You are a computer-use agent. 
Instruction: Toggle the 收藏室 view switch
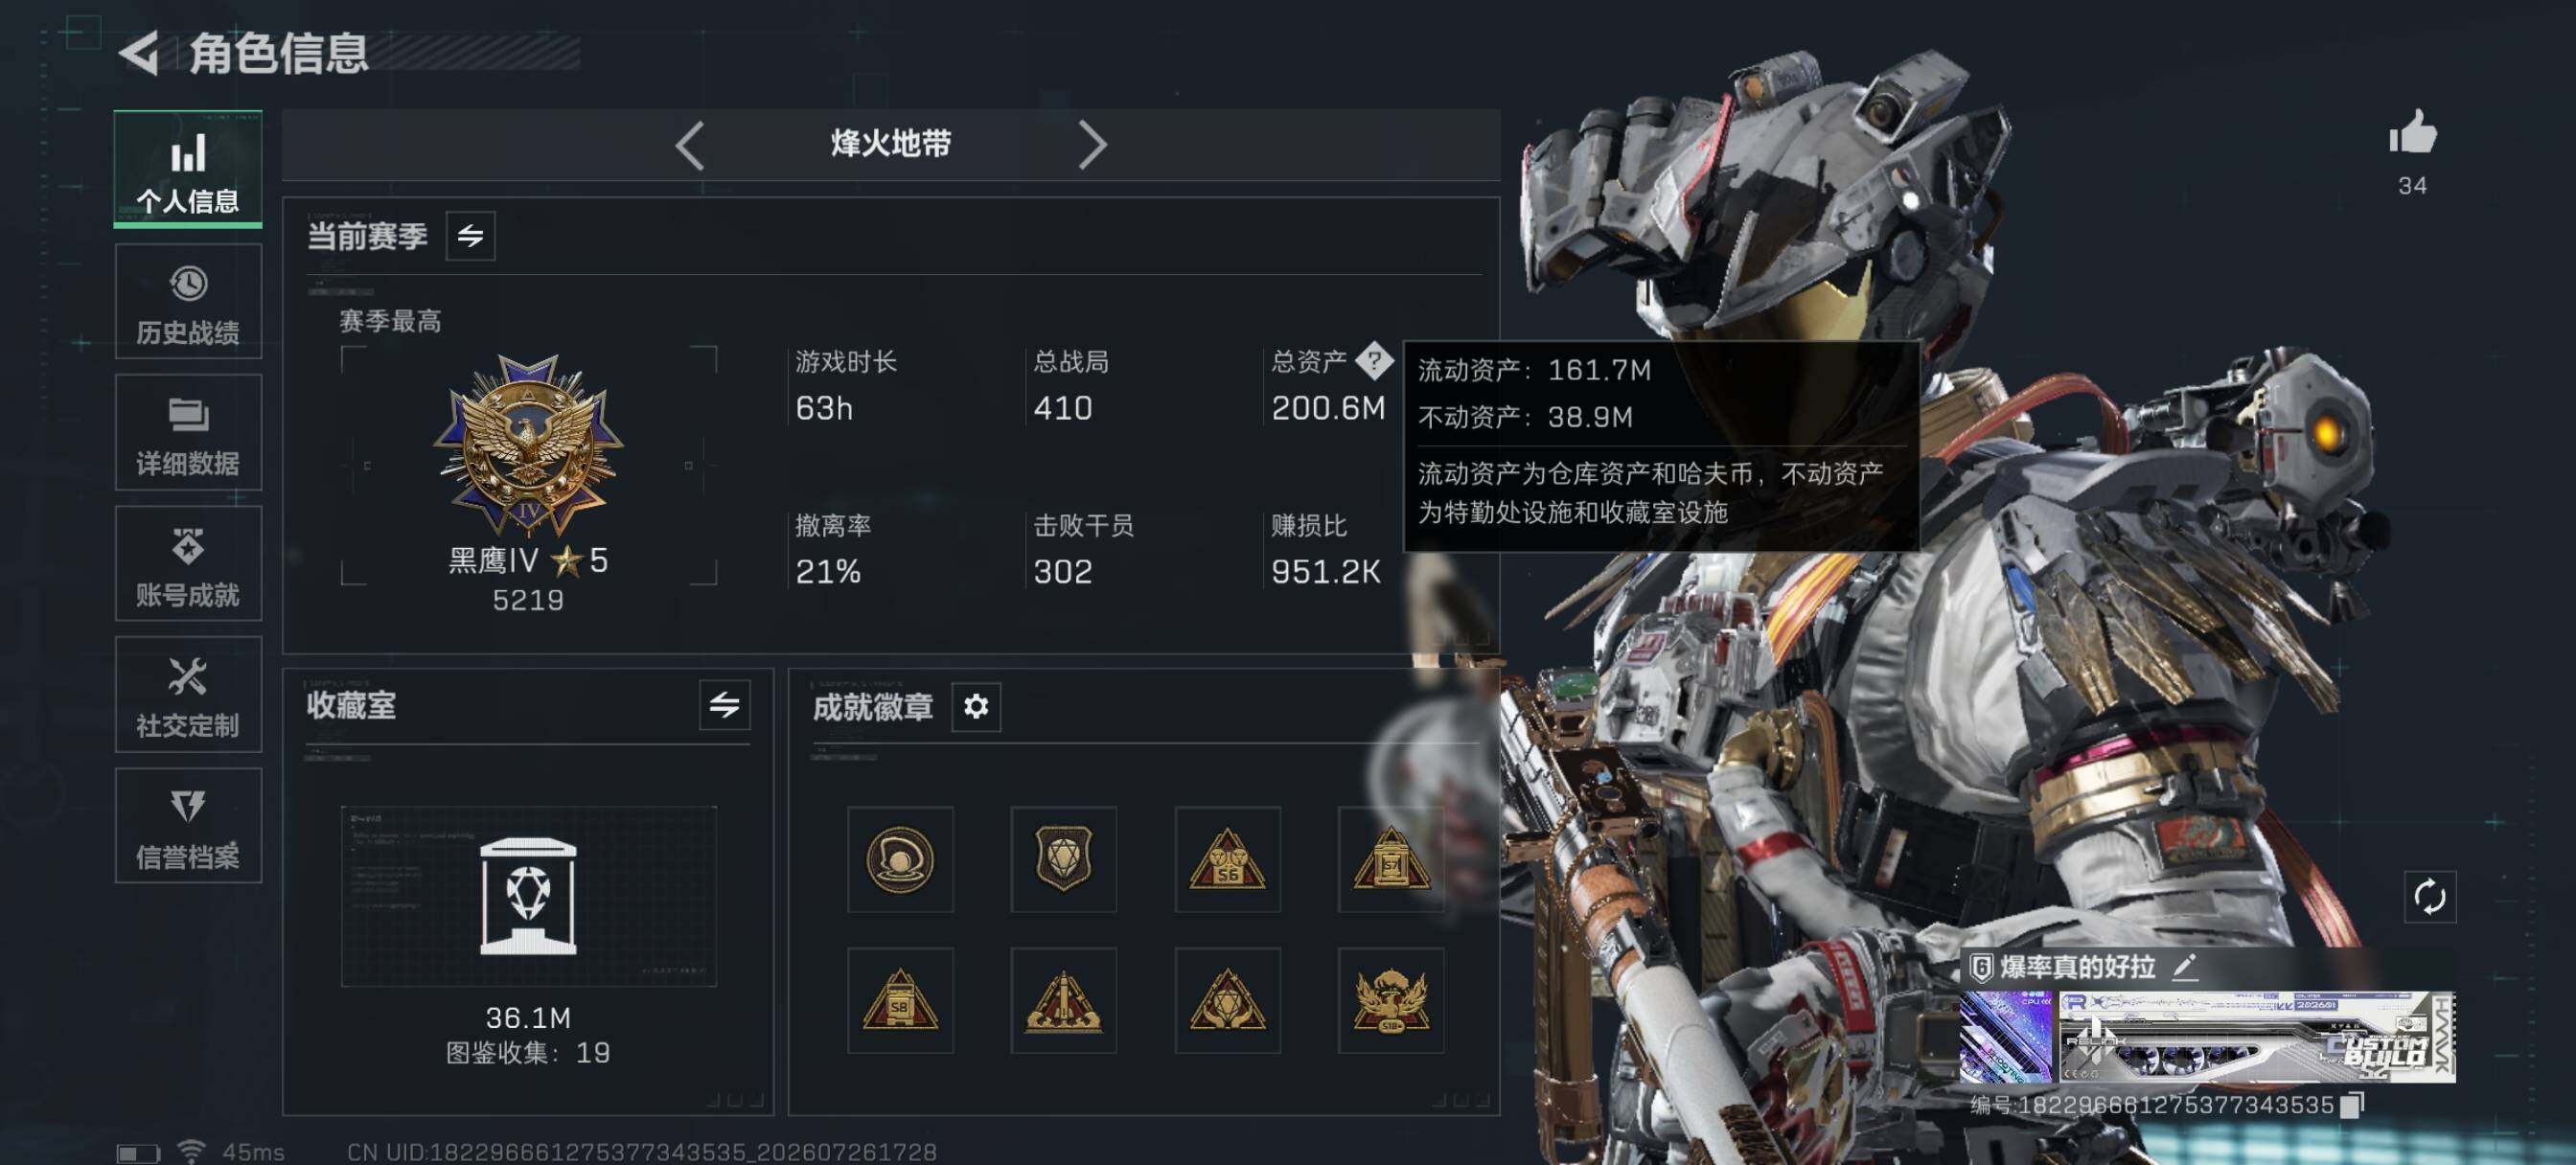[724, 705]
